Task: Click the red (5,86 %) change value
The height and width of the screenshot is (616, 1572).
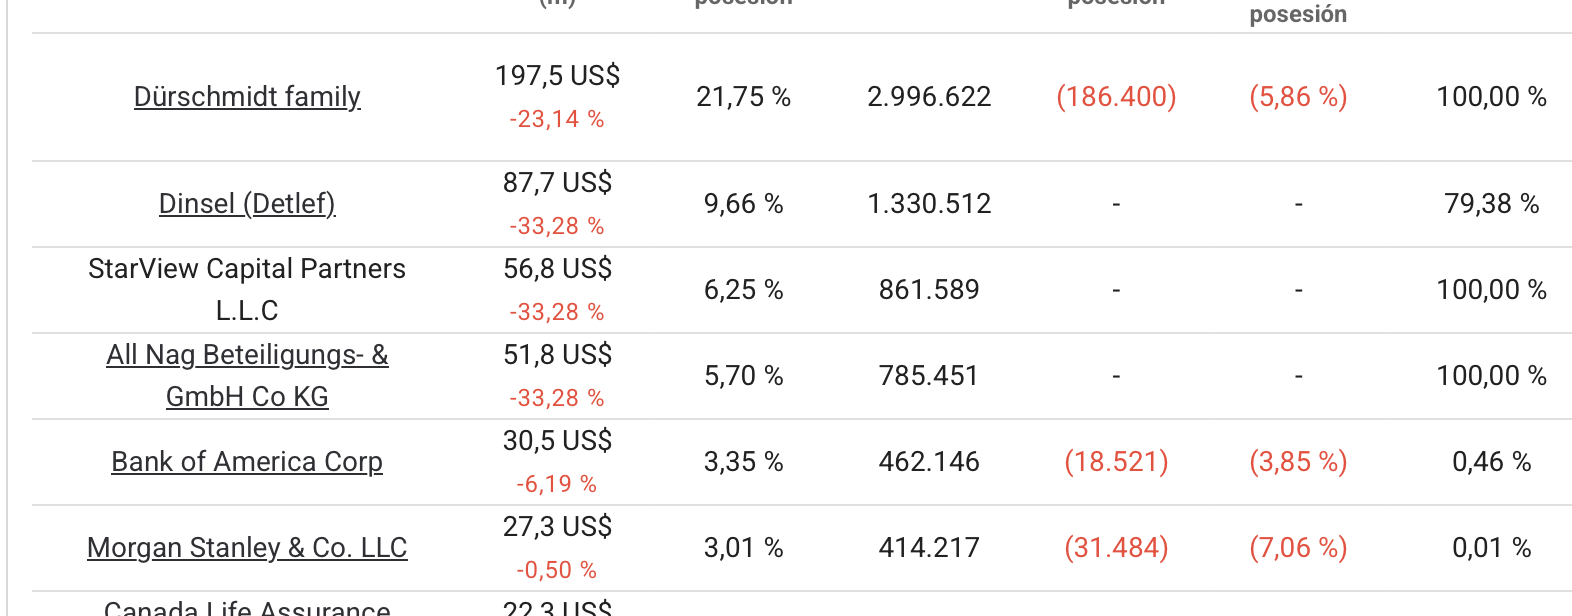Action: (1298, 97)
